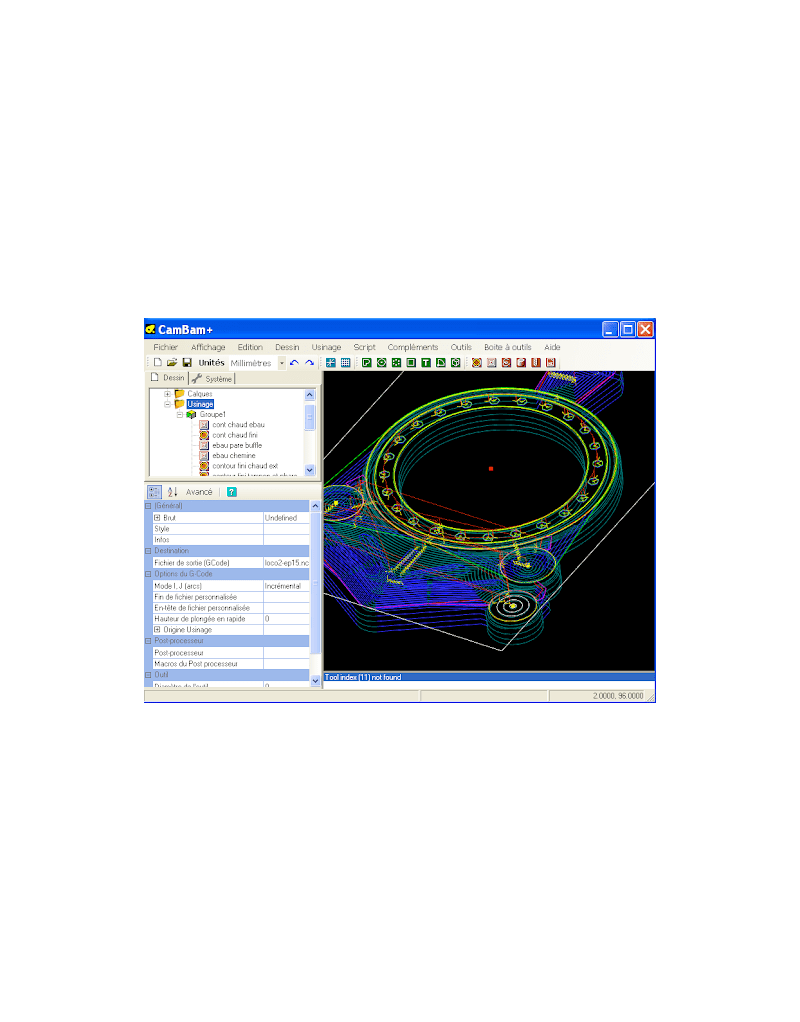Click the property grid scrollbar down arrow

click(x=316, y=680)
